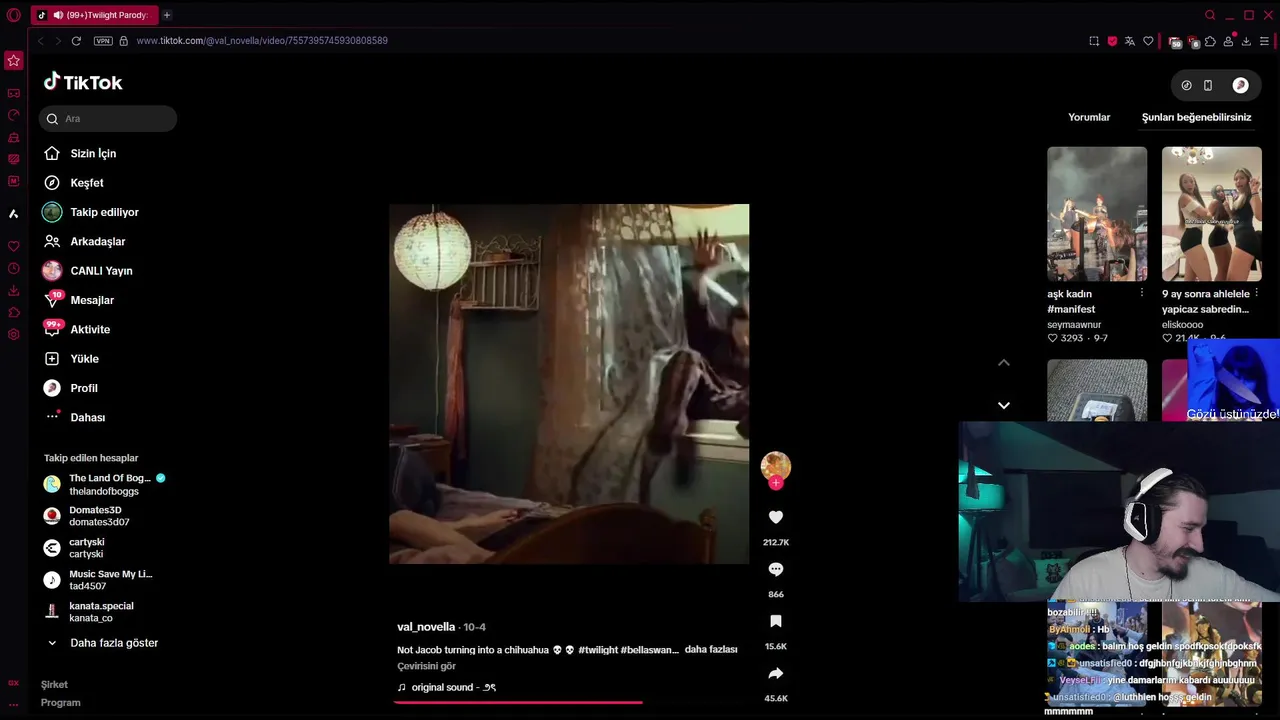Open the Sizin İçin feed
This screenshot has width=1280, height=720.
80,154
